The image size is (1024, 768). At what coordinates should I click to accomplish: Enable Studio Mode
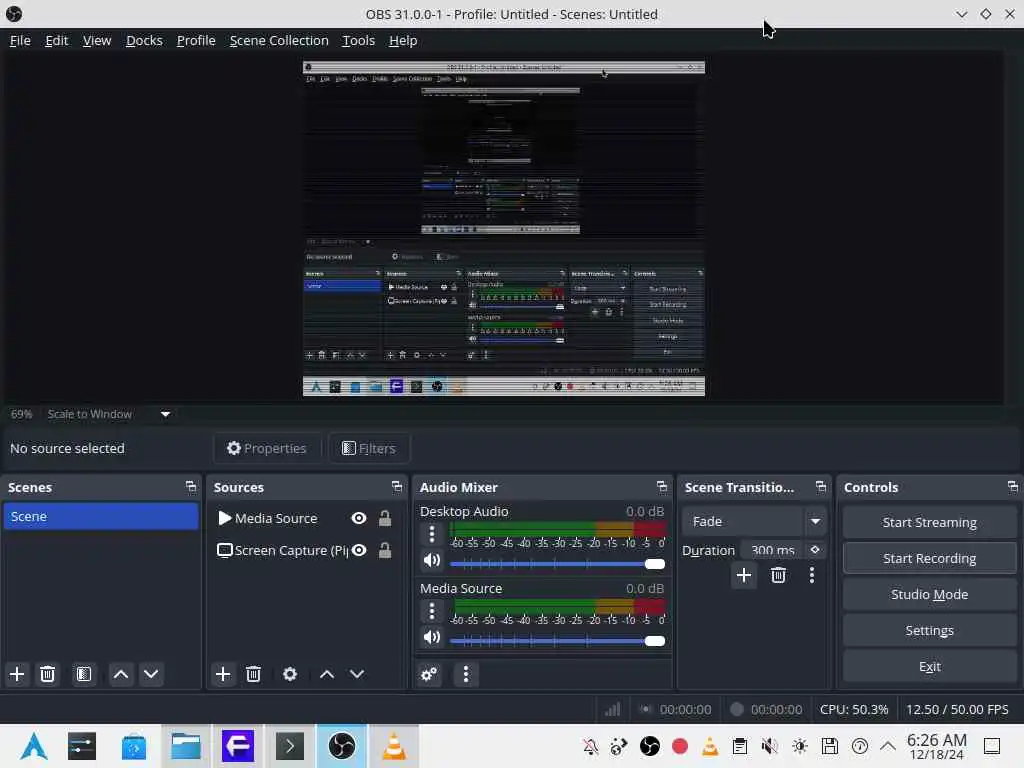pyautogui.click(x=929, y=594)
